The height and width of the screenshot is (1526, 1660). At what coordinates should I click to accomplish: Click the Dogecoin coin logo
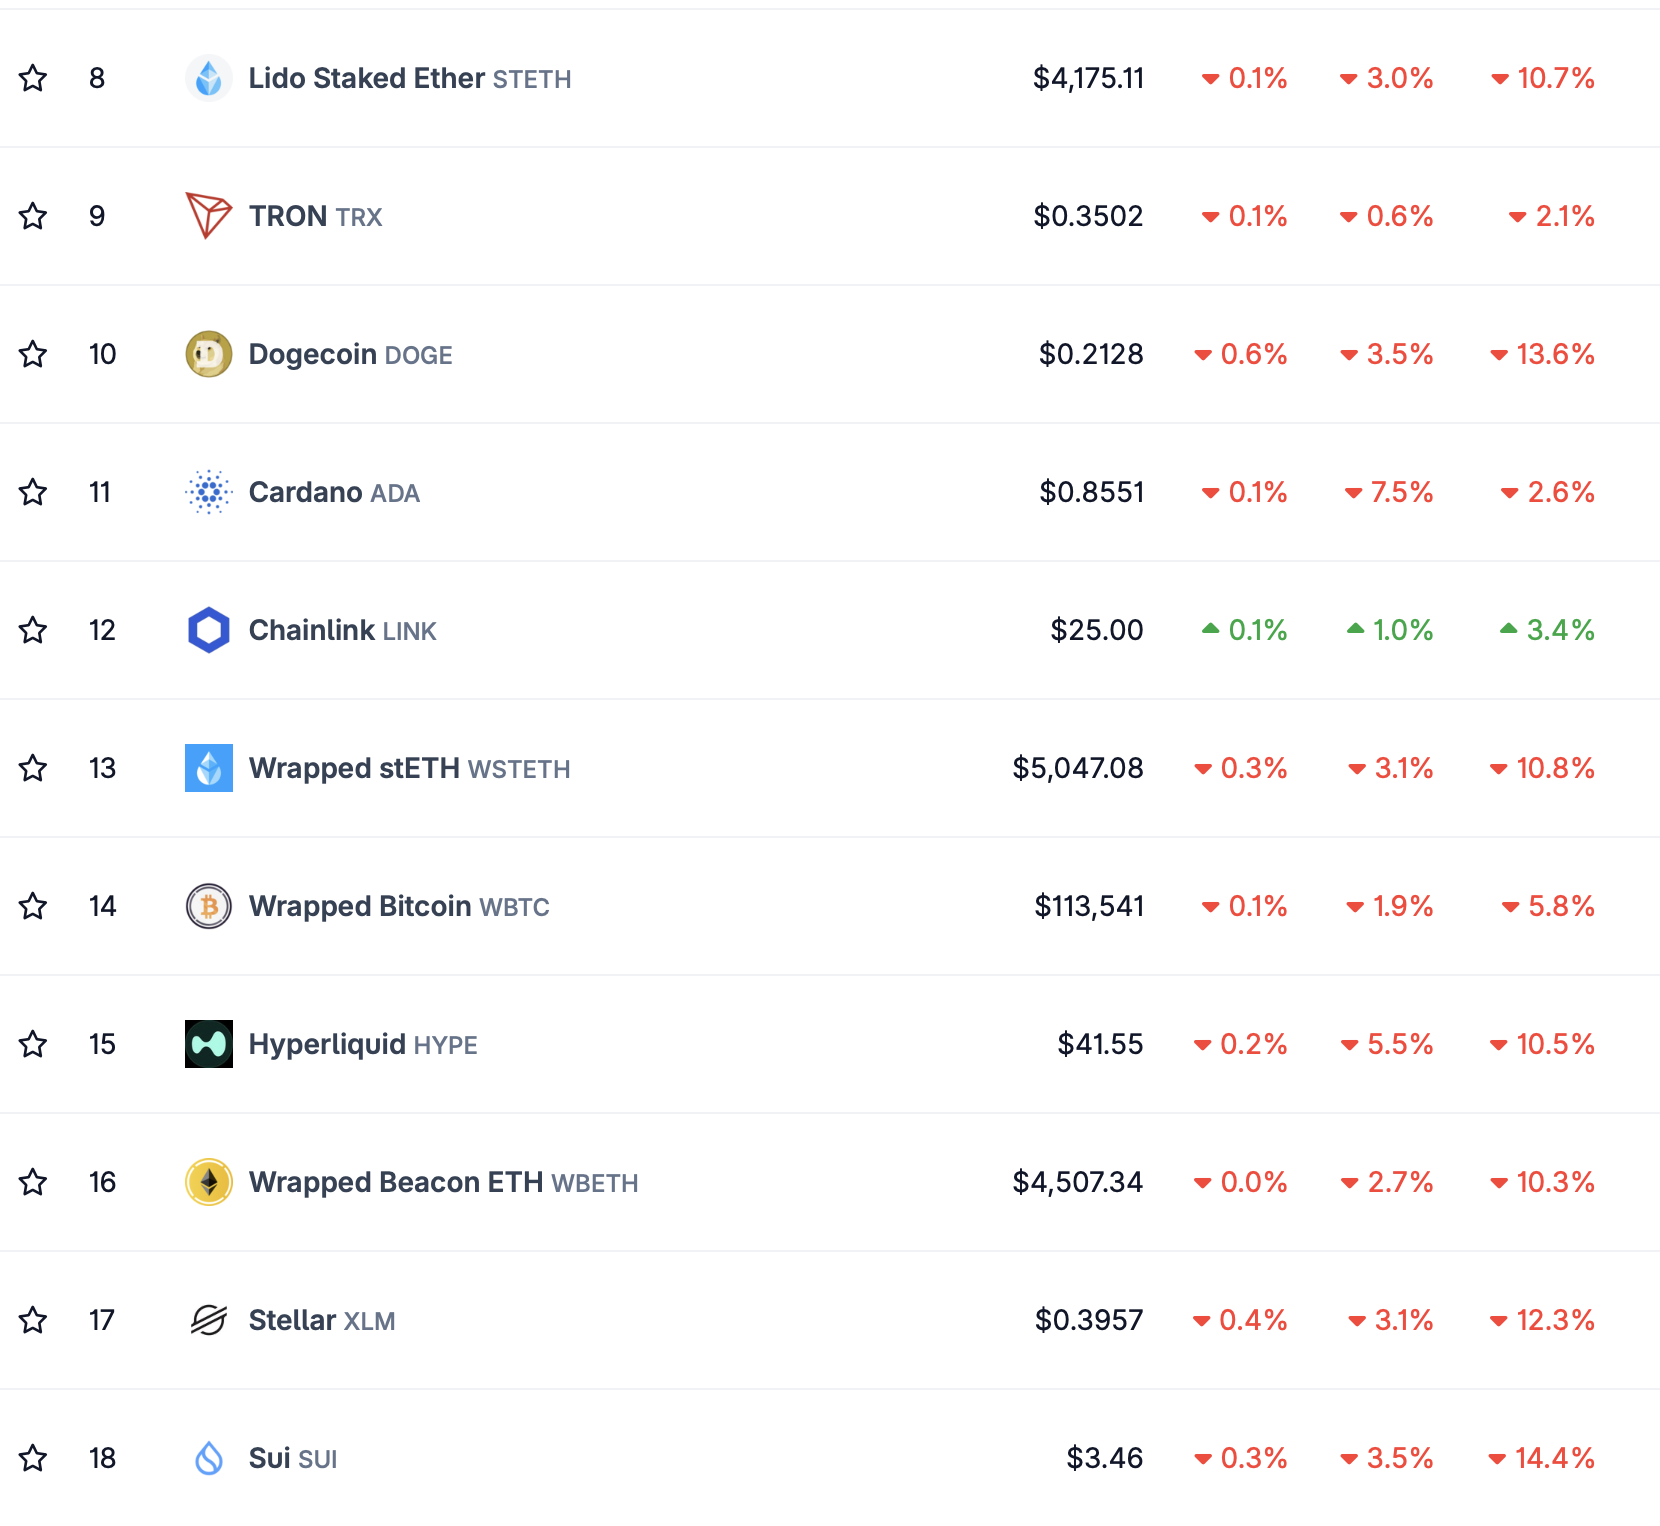tap(209, 354)
